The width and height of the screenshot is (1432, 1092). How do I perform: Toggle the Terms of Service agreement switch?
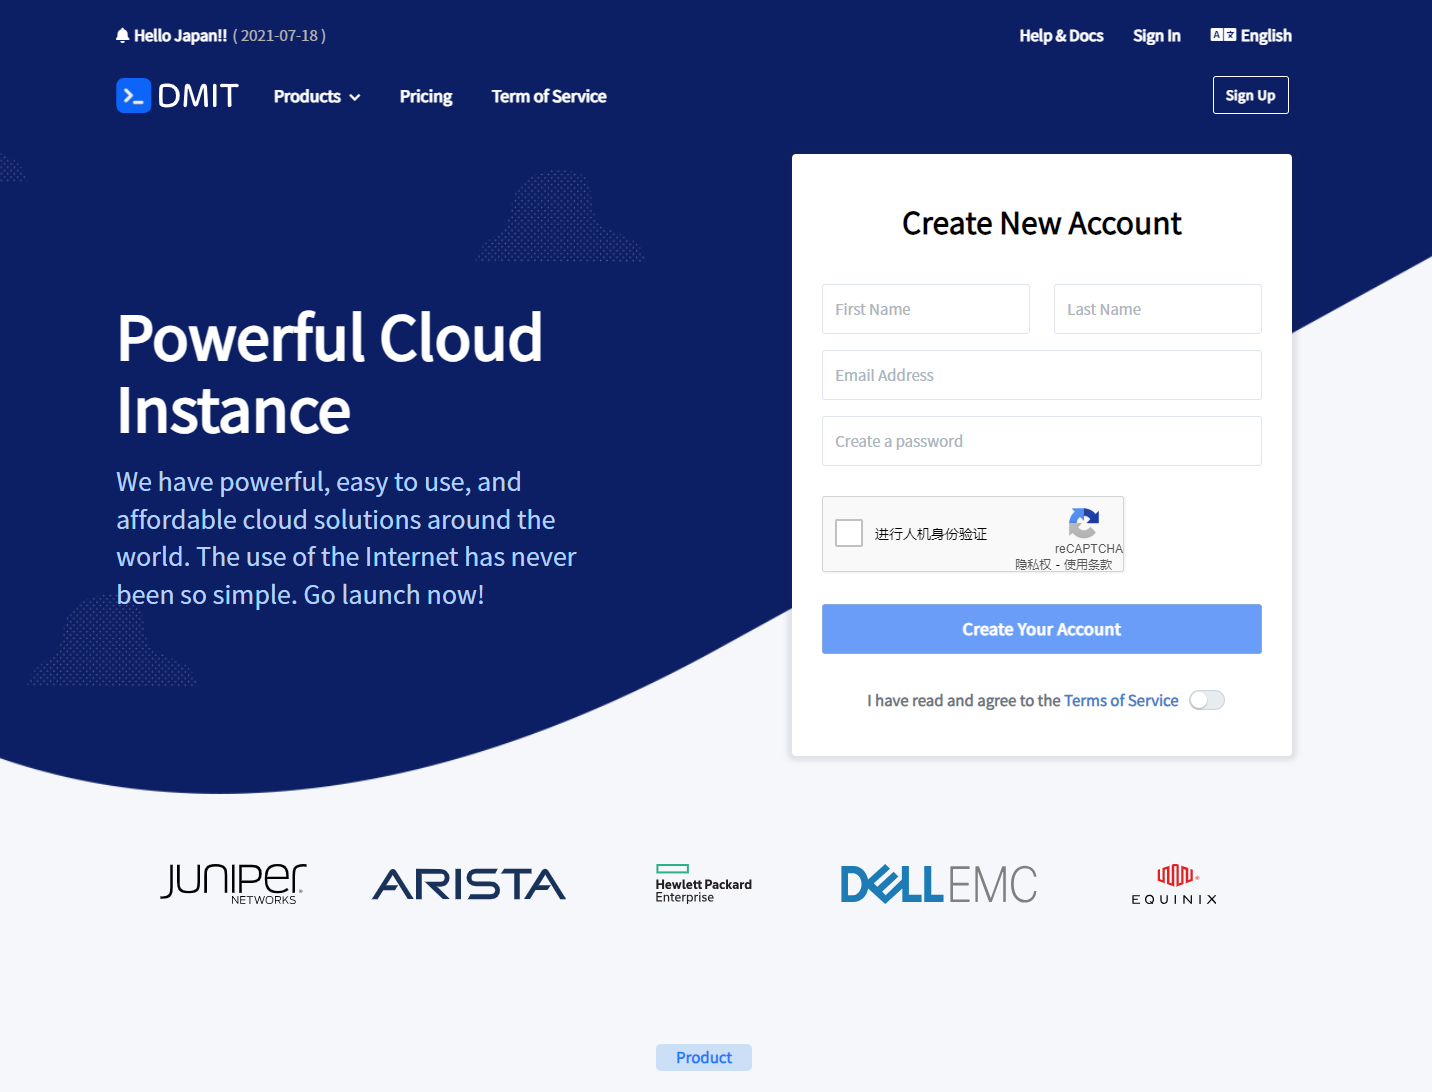[1207, 700]
